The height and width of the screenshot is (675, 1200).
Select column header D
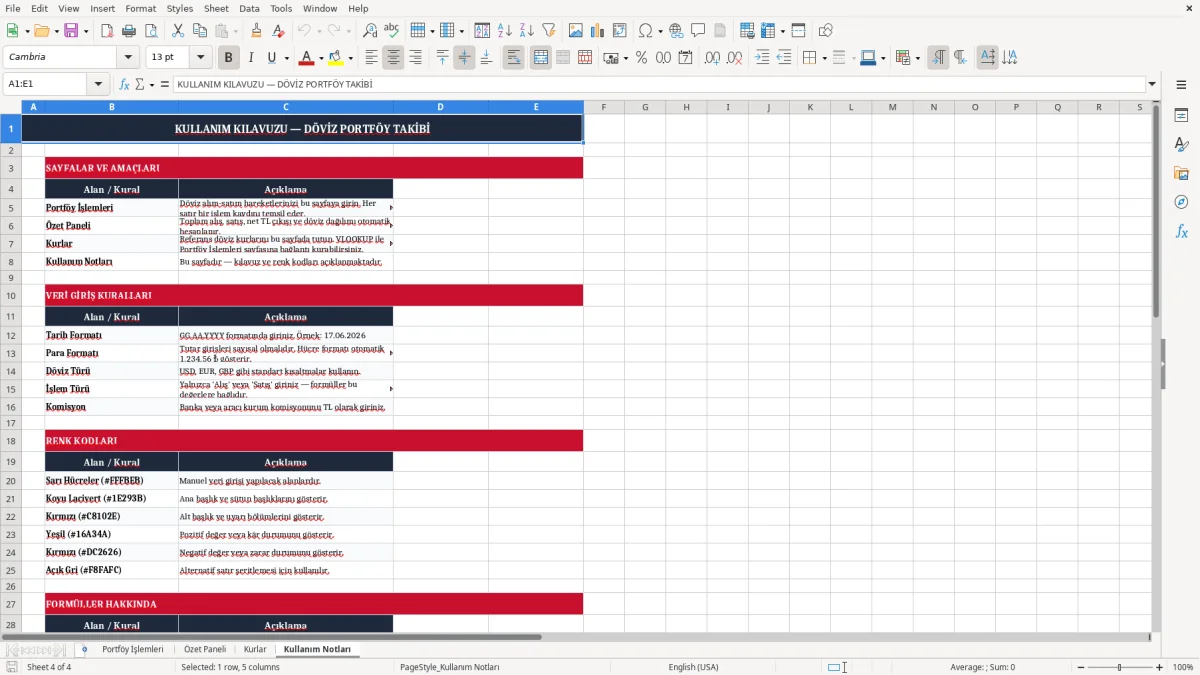441,107
